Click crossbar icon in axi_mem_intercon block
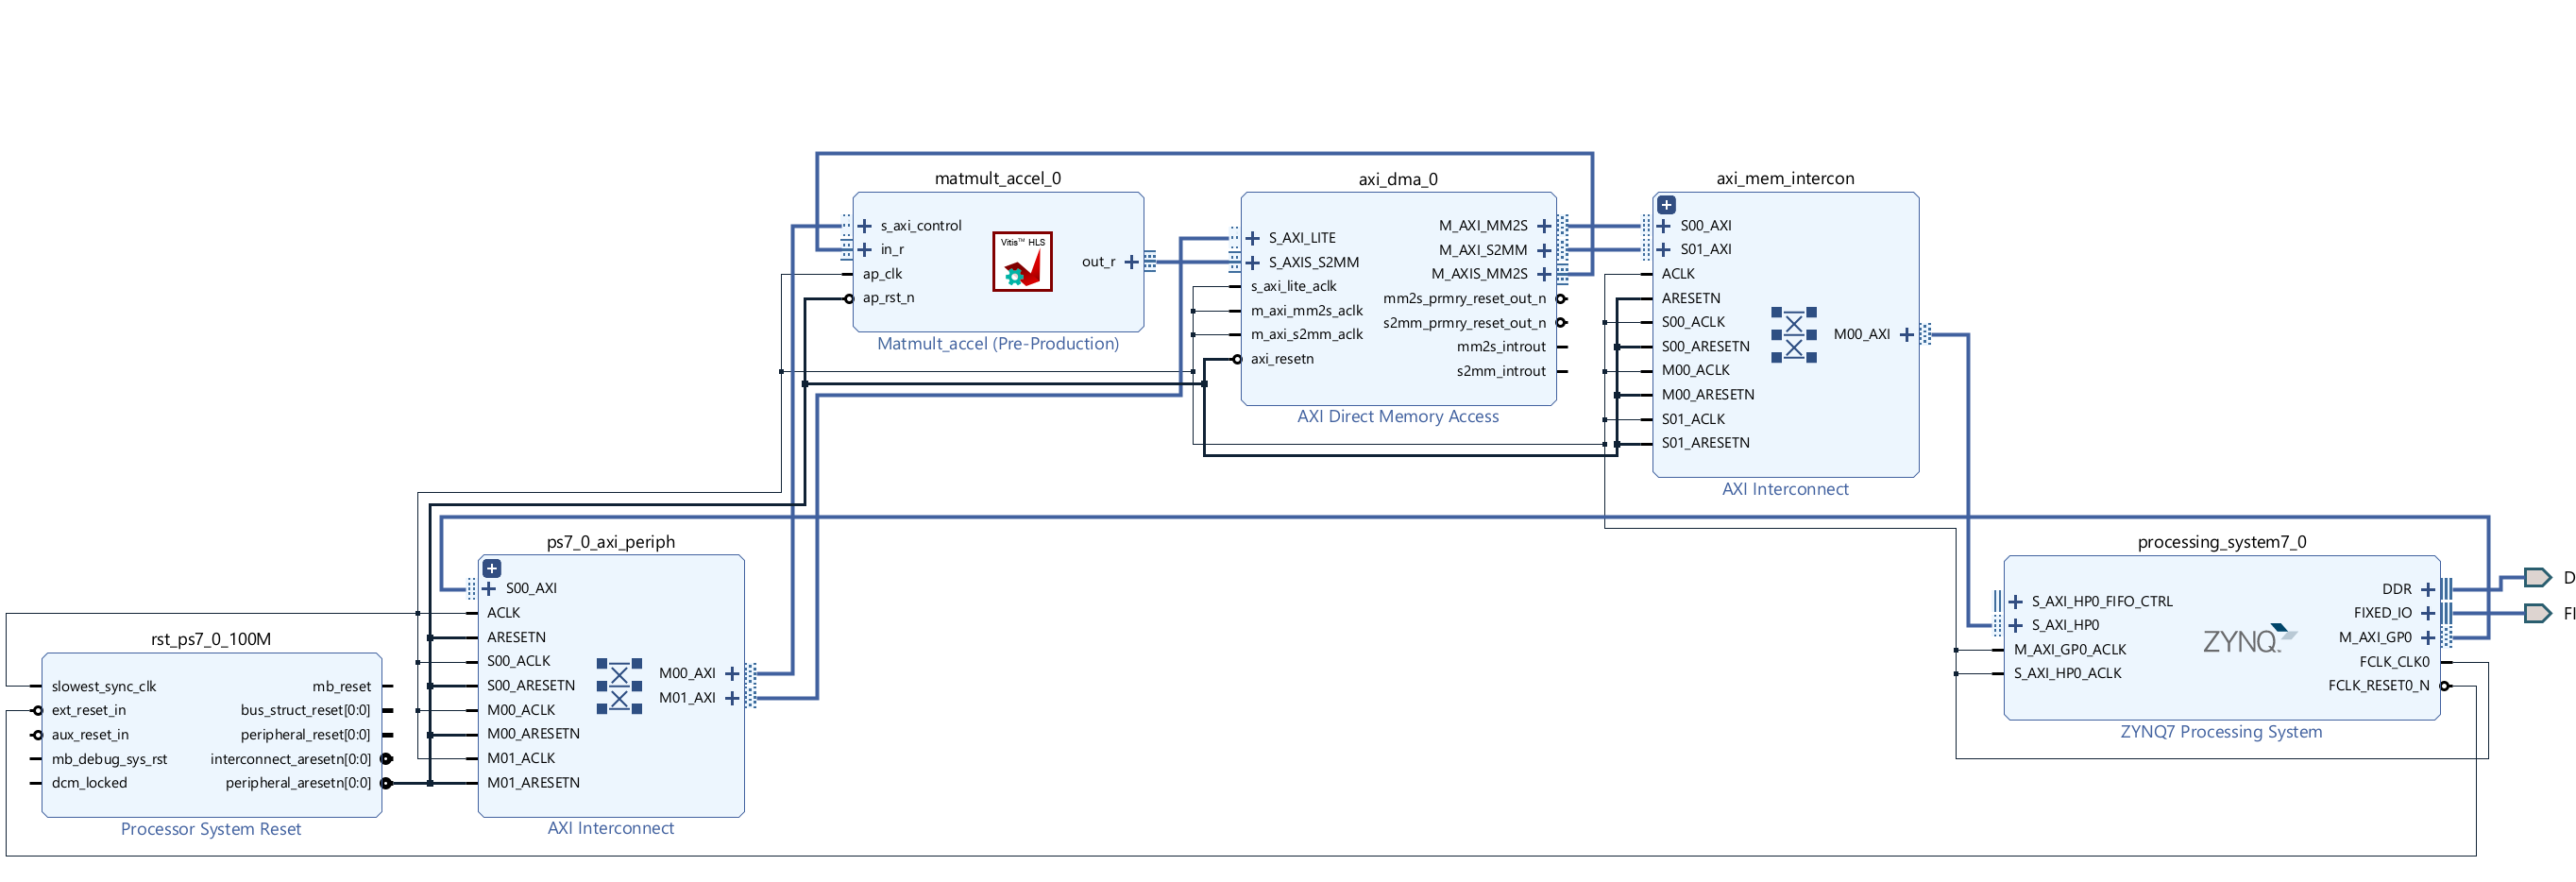The image size is (2576, 882). coord(1794,334)
